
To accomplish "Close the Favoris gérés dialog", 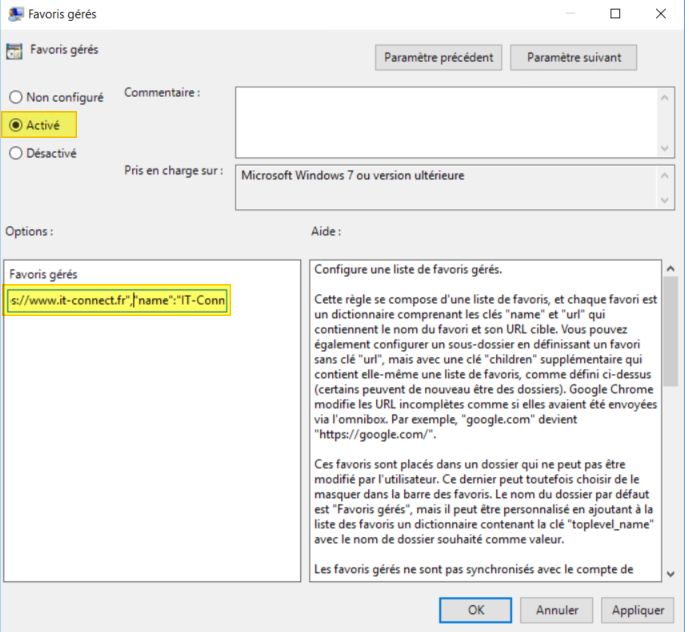I will click(x=660, y=14).
